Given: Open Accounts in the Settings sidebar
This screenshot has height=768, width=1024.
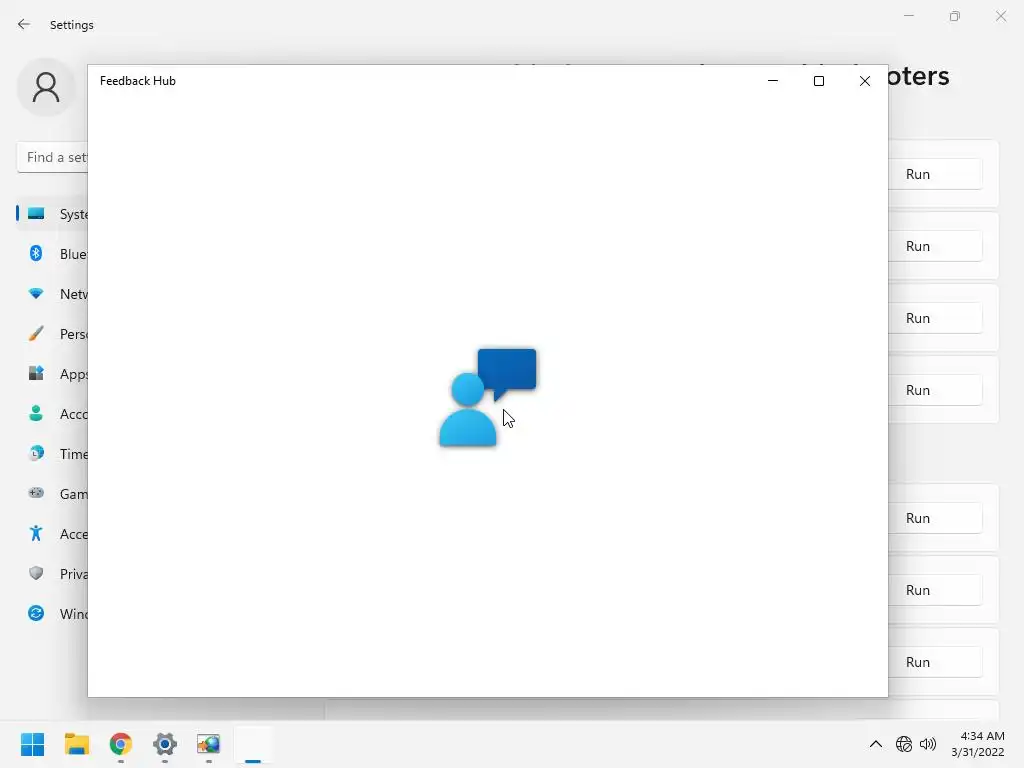Looking at the screenshot, I should (52, 413).
